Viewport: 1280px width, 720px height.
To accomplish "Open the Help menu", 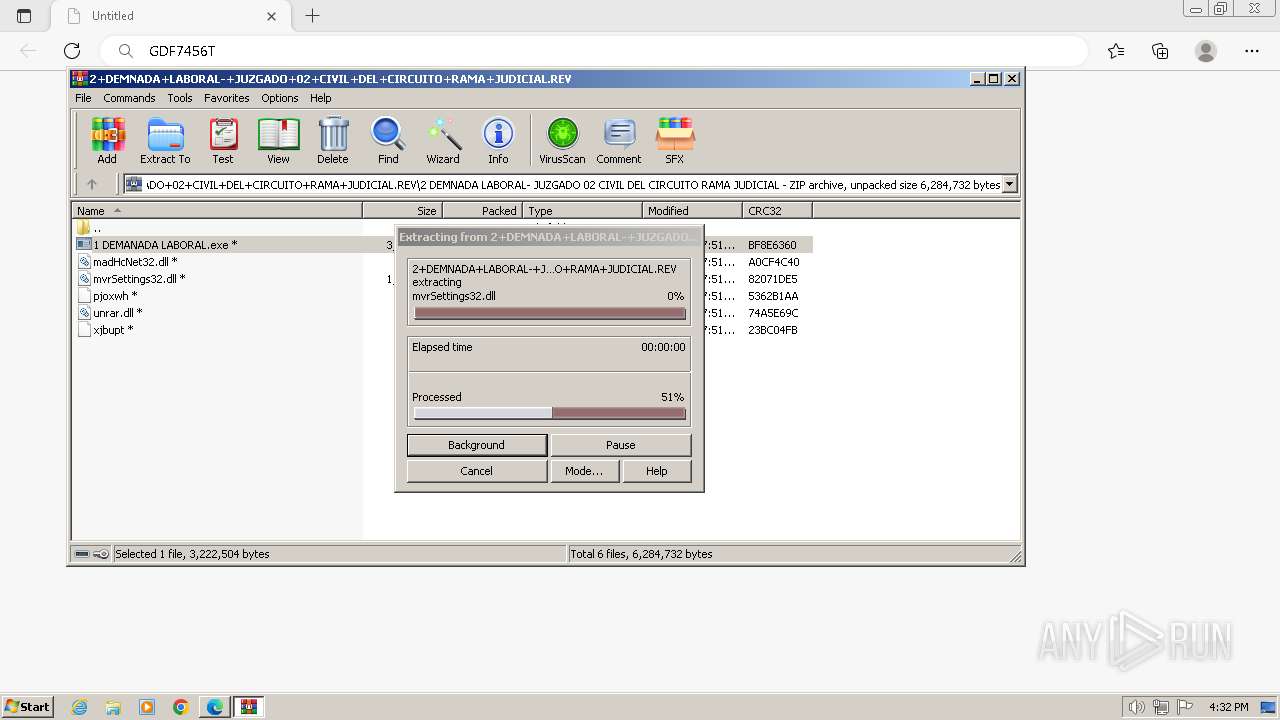I will pos(320,98).
